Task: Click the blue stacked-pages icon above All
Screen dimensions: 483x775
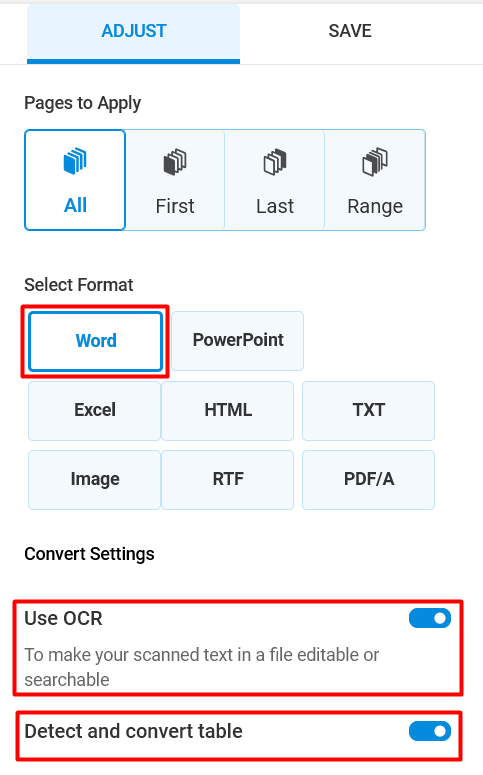Action: (75, 161)
